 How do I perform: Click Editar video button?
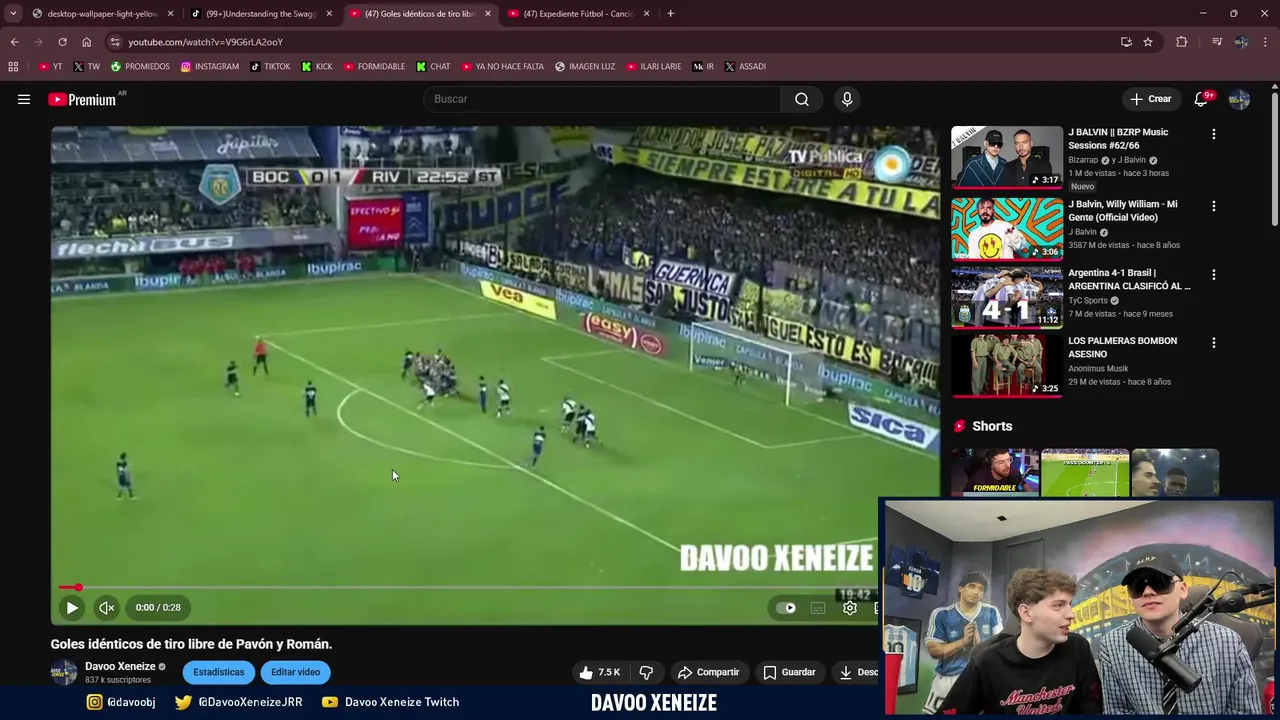coord(295,672)
